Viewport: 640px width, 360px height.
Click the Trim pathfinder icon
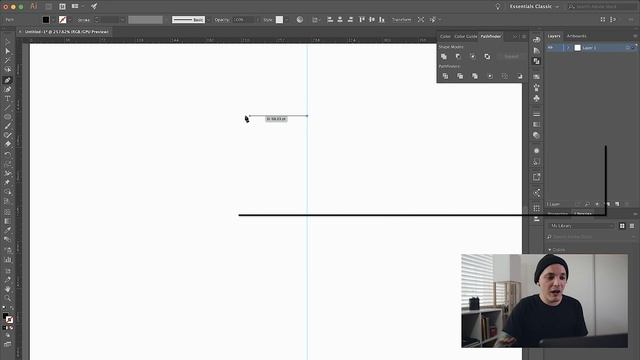coord(460,76)
